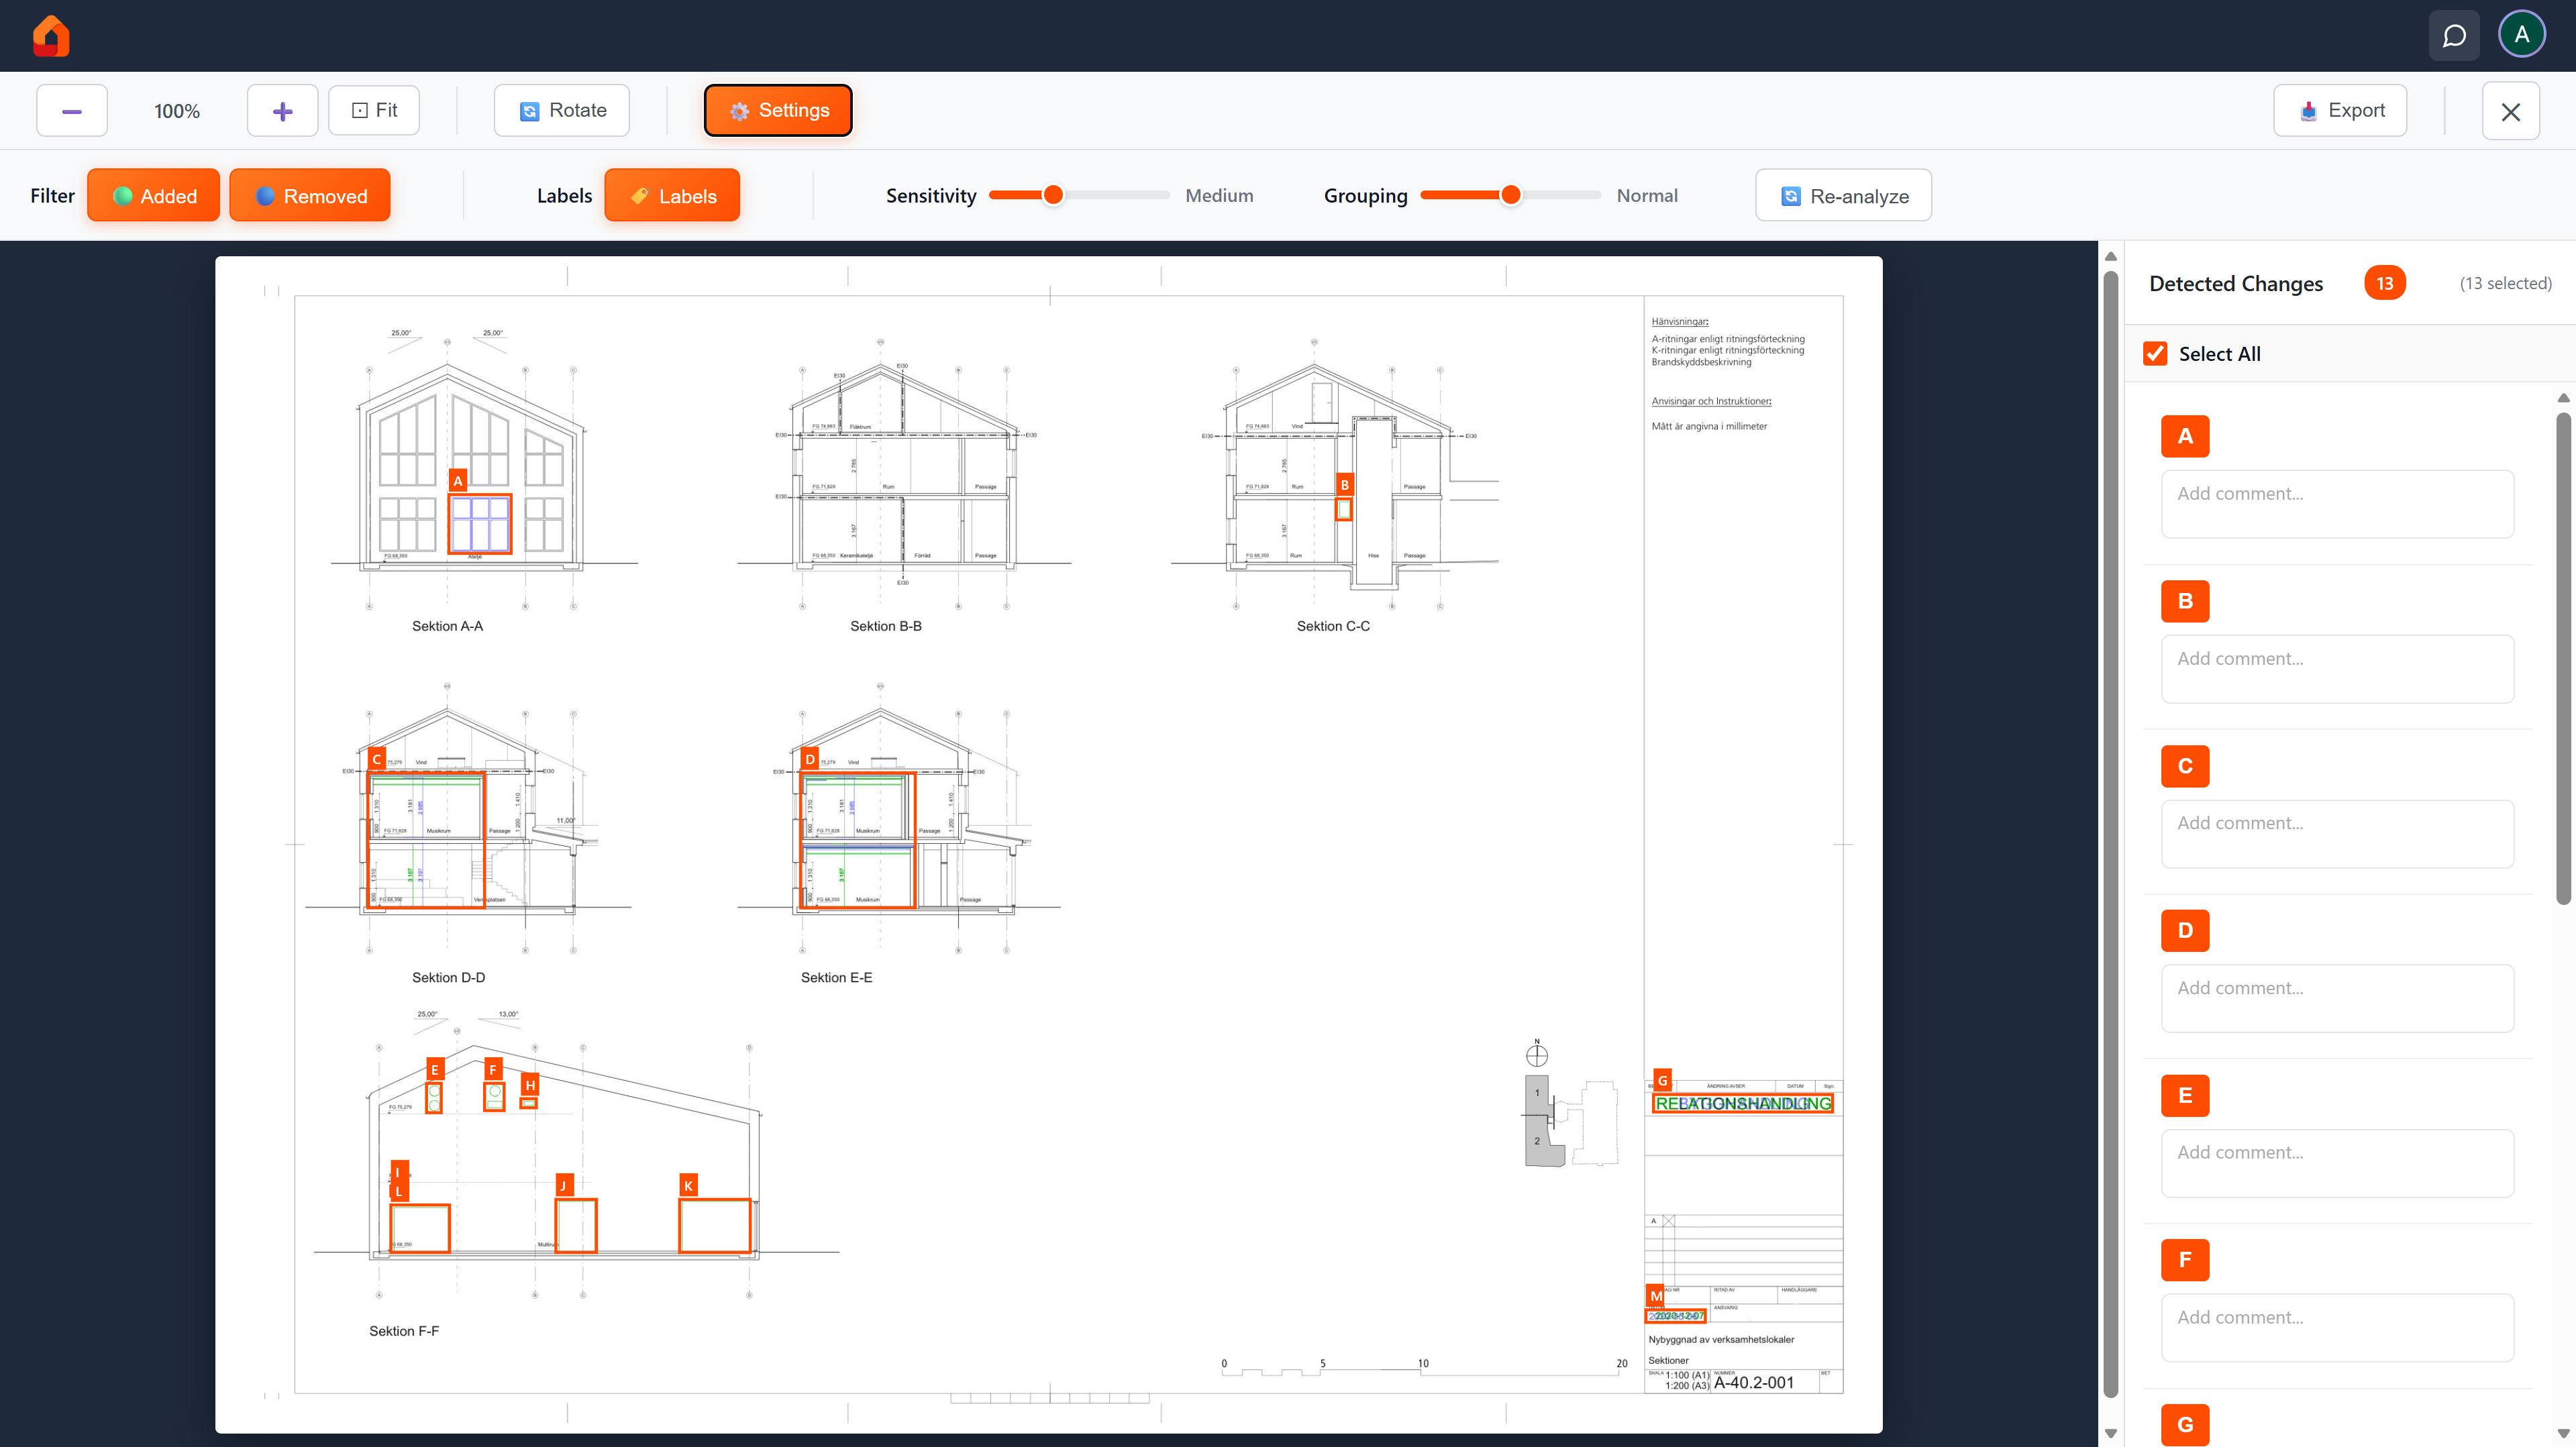
Task: Toggle the Labels tag button
Action: point(671,195)
